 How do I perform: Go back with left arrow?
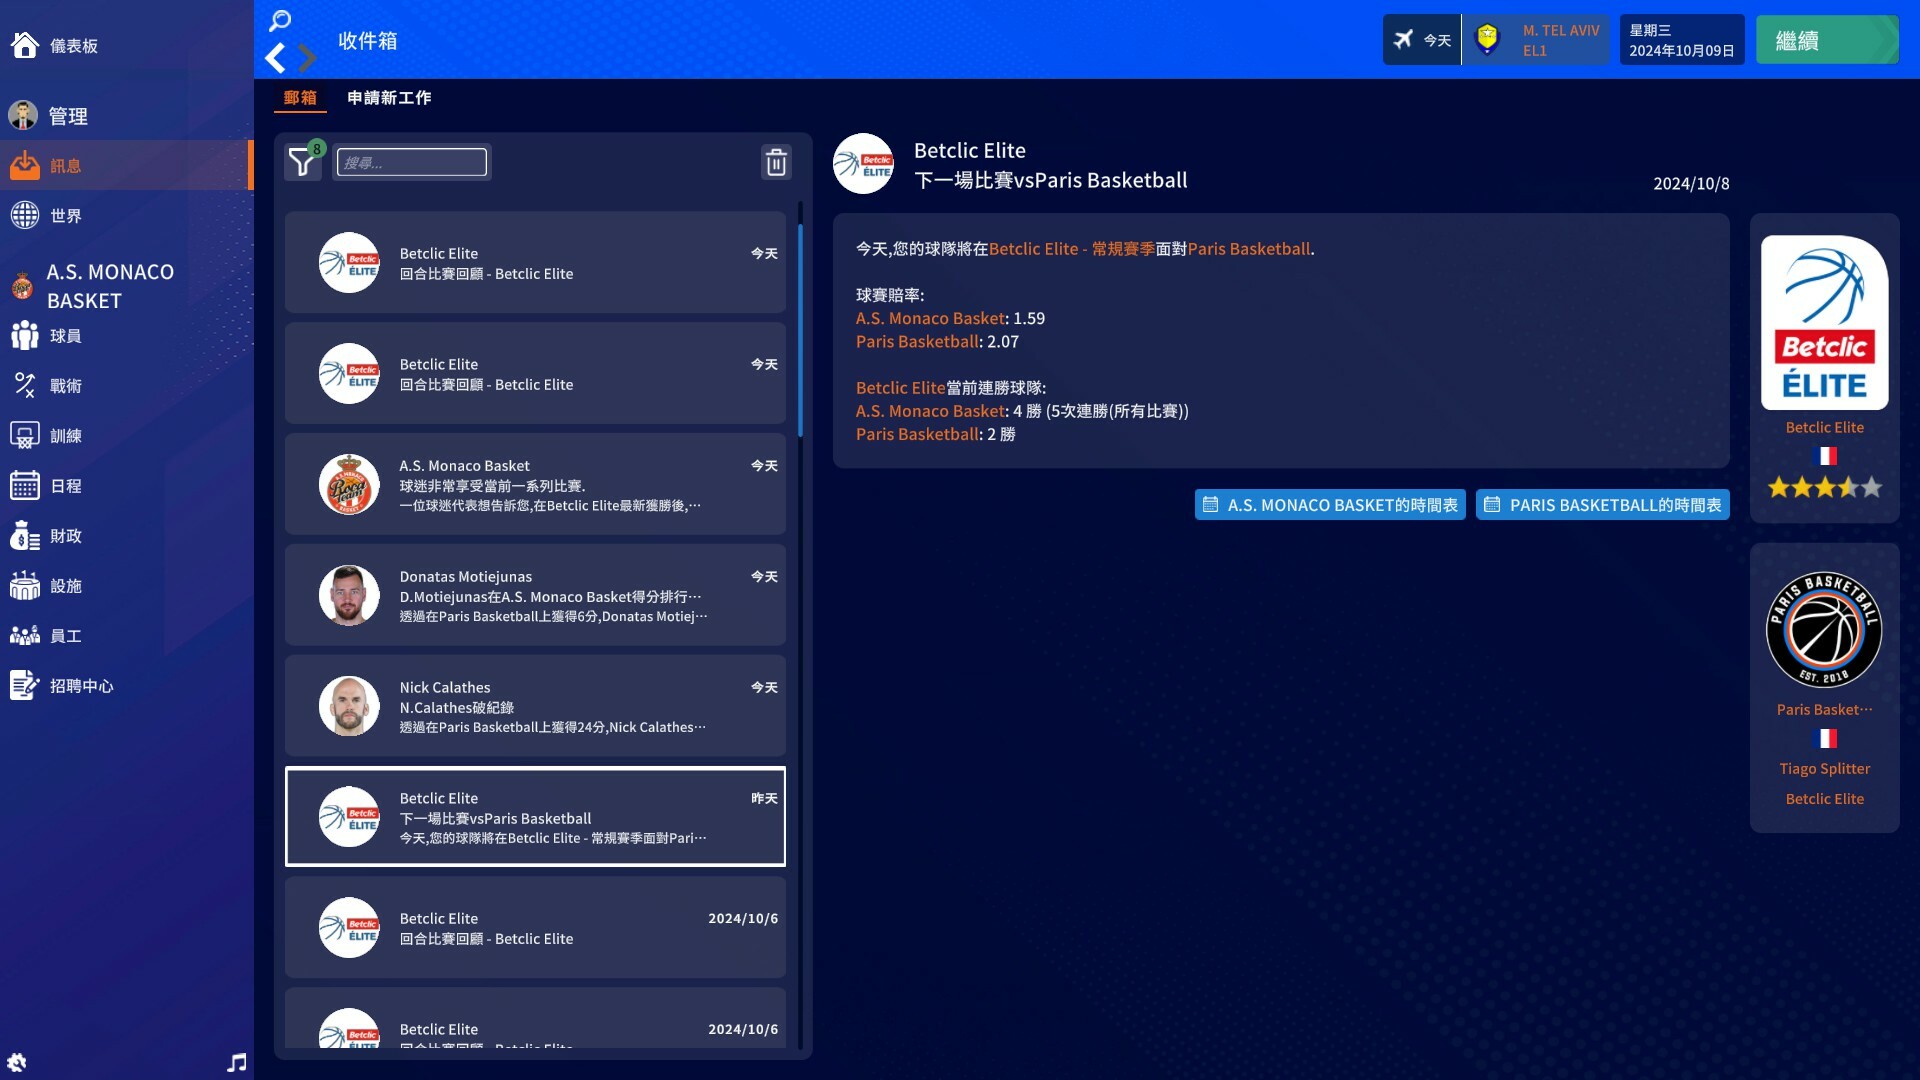click(275, 59)
